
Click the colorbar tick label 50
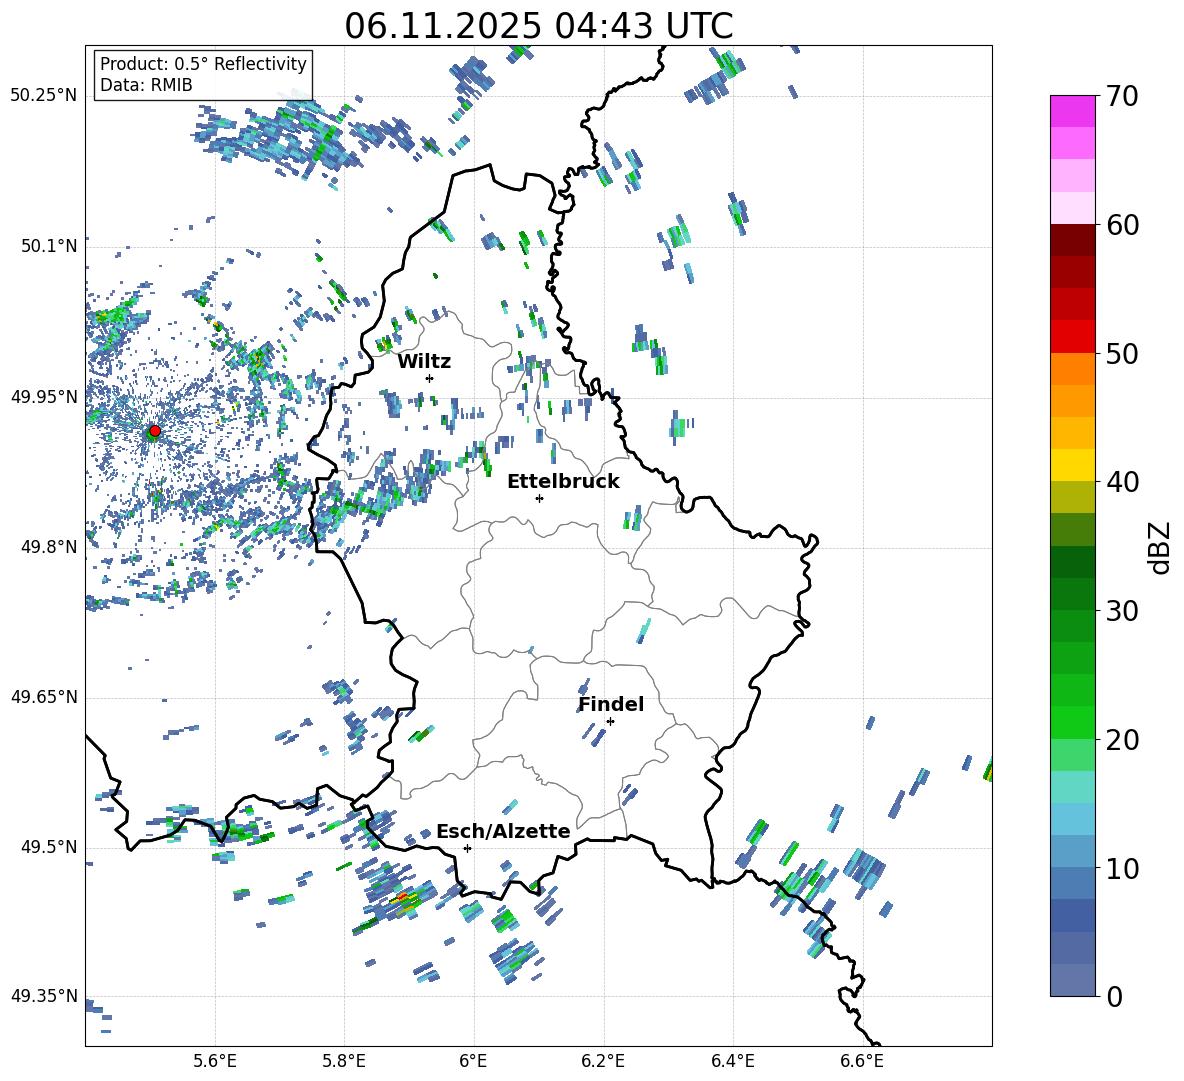tap(1122, 353)
